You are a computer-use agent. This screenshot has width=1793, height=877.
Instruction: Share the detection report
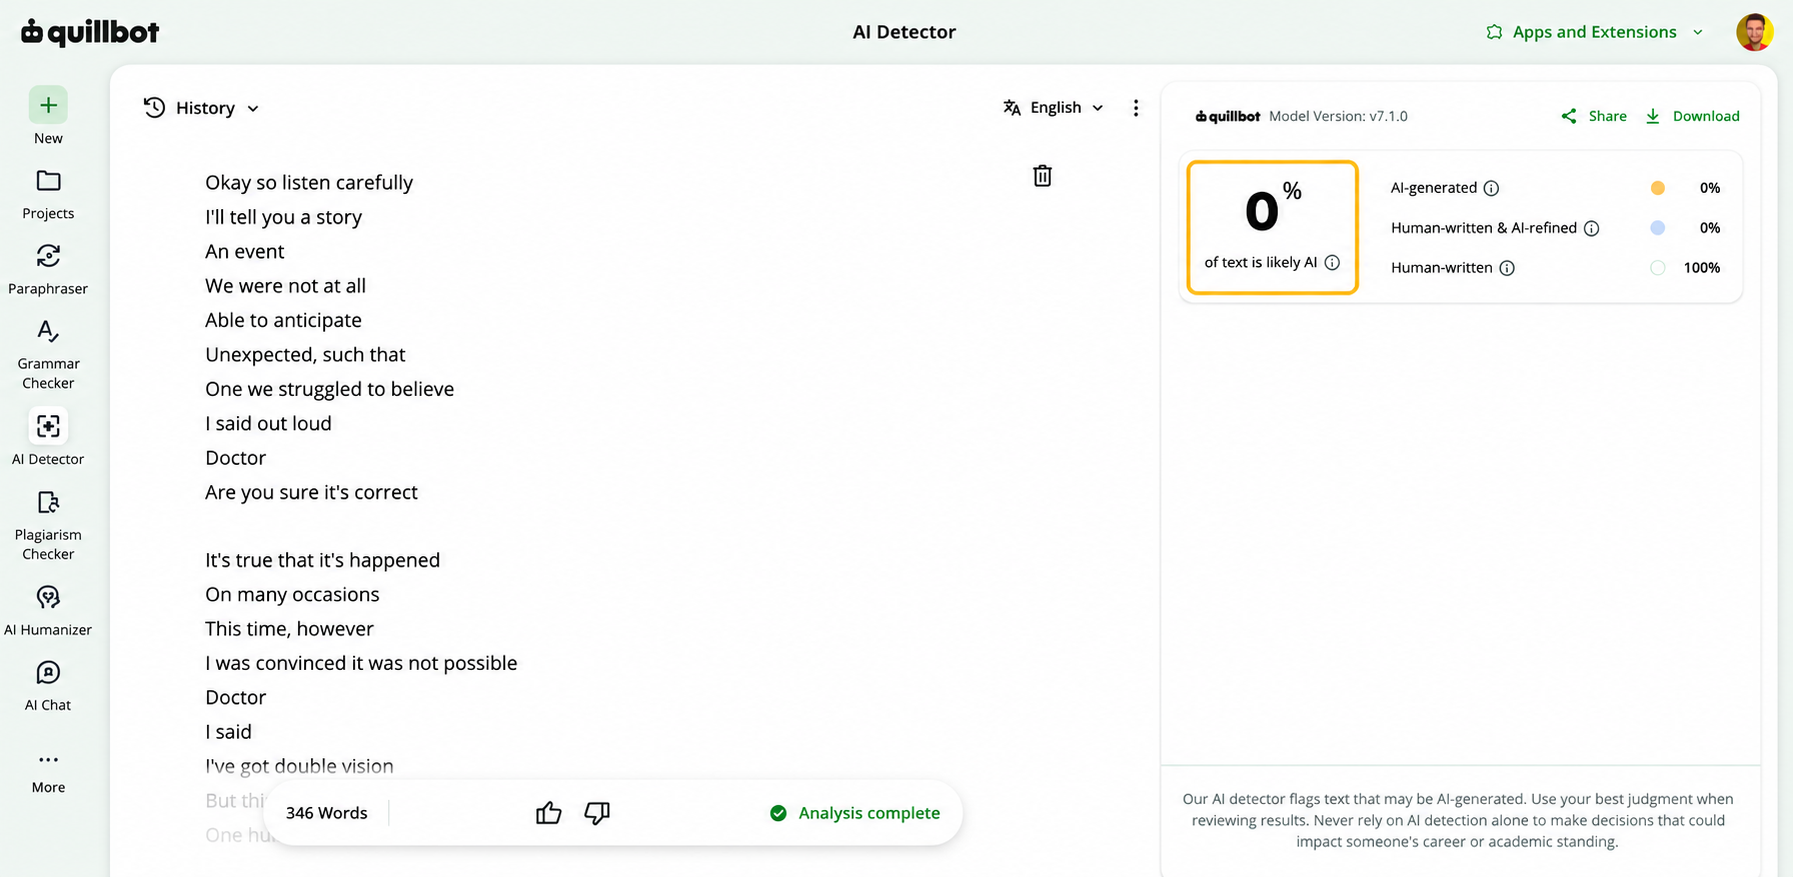coord(1594,116)
